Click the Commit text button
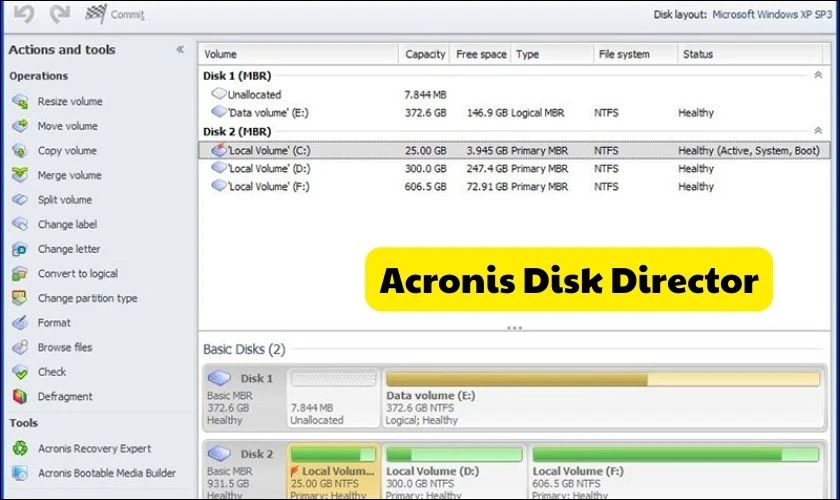The height and width of the screenshot is (500, 840). [128, 14]
